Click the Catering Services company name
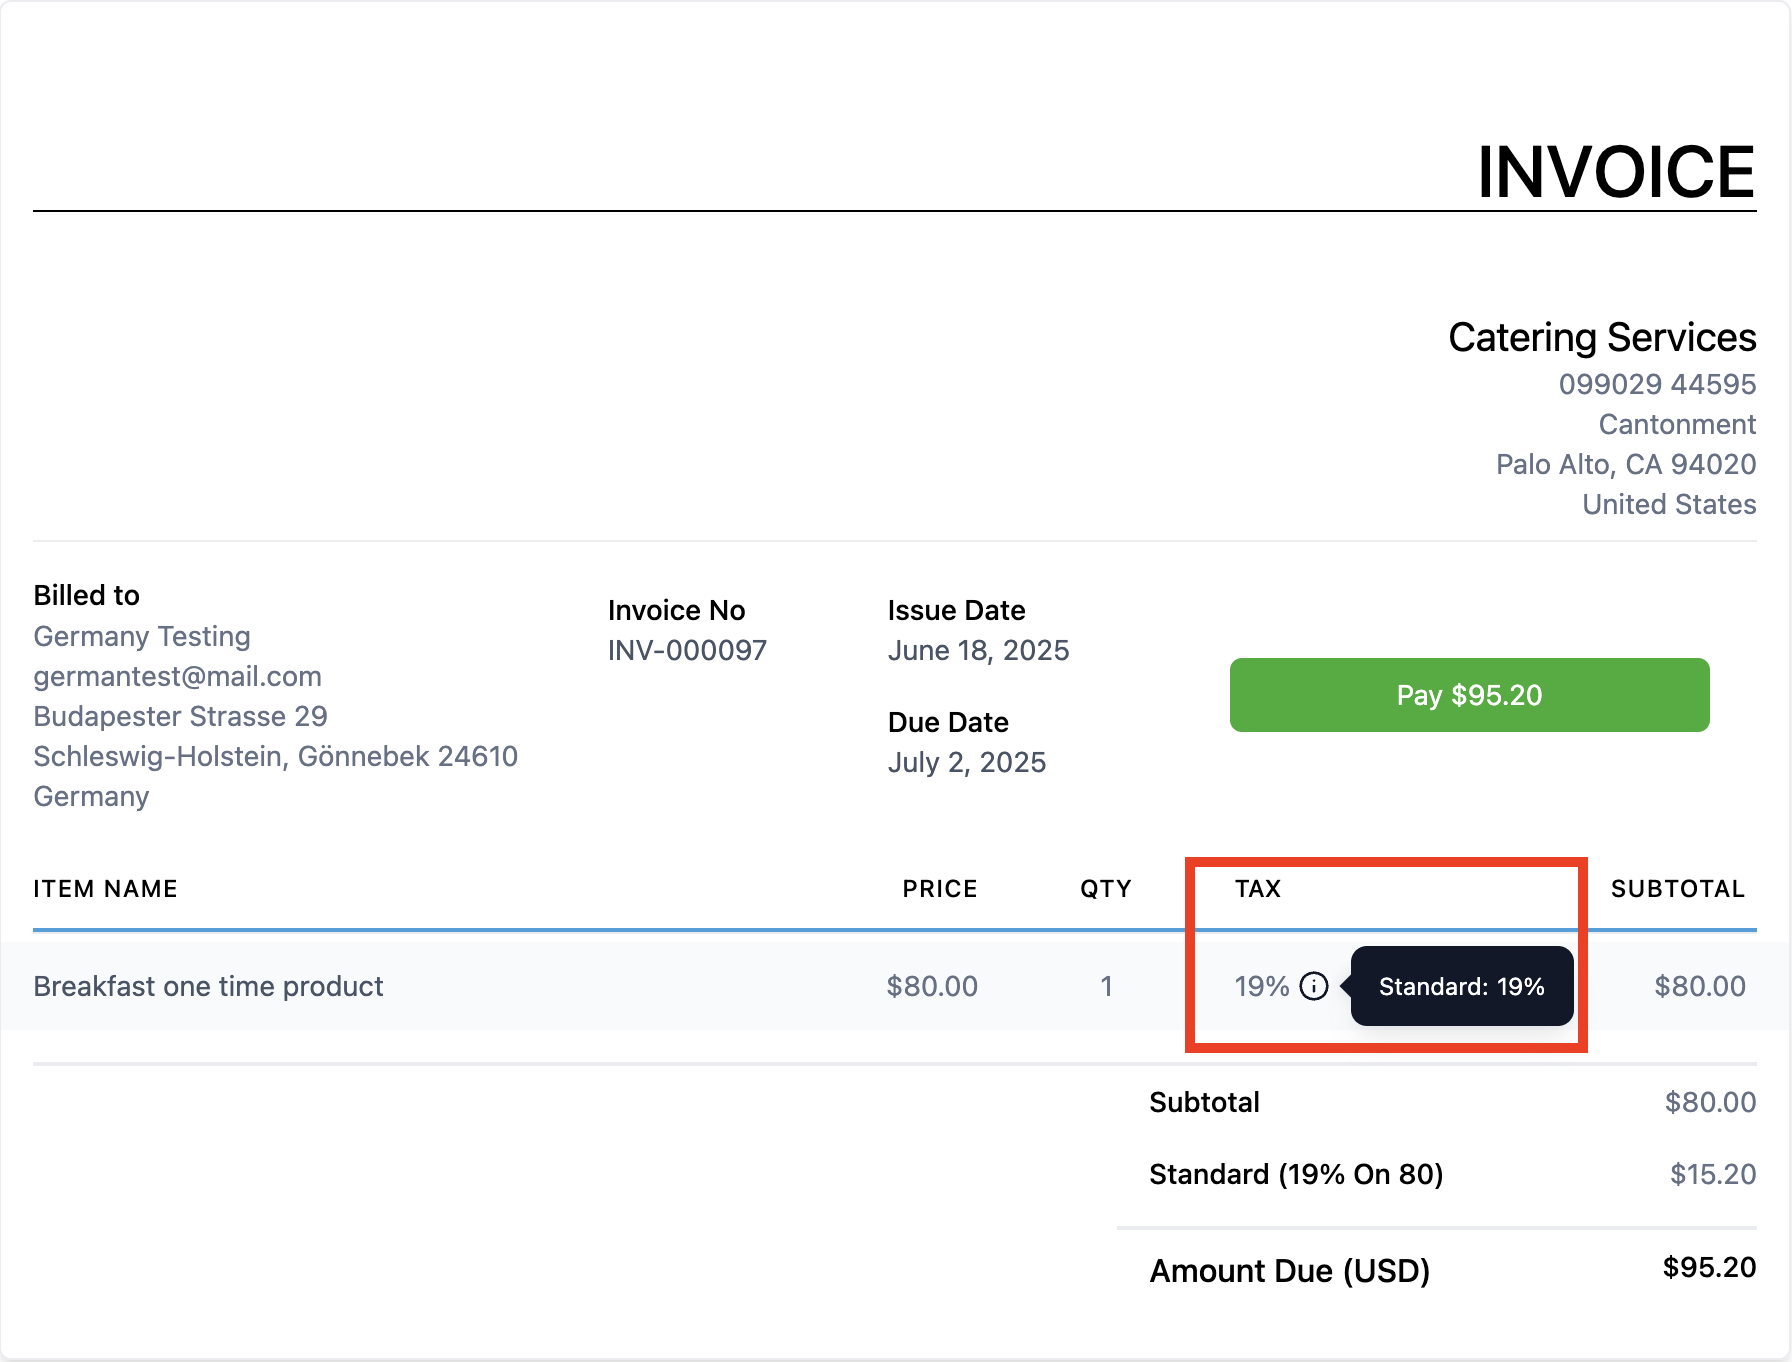Image resolution: width=1792 pixels, height=1362 pixels. (1602, 338)
